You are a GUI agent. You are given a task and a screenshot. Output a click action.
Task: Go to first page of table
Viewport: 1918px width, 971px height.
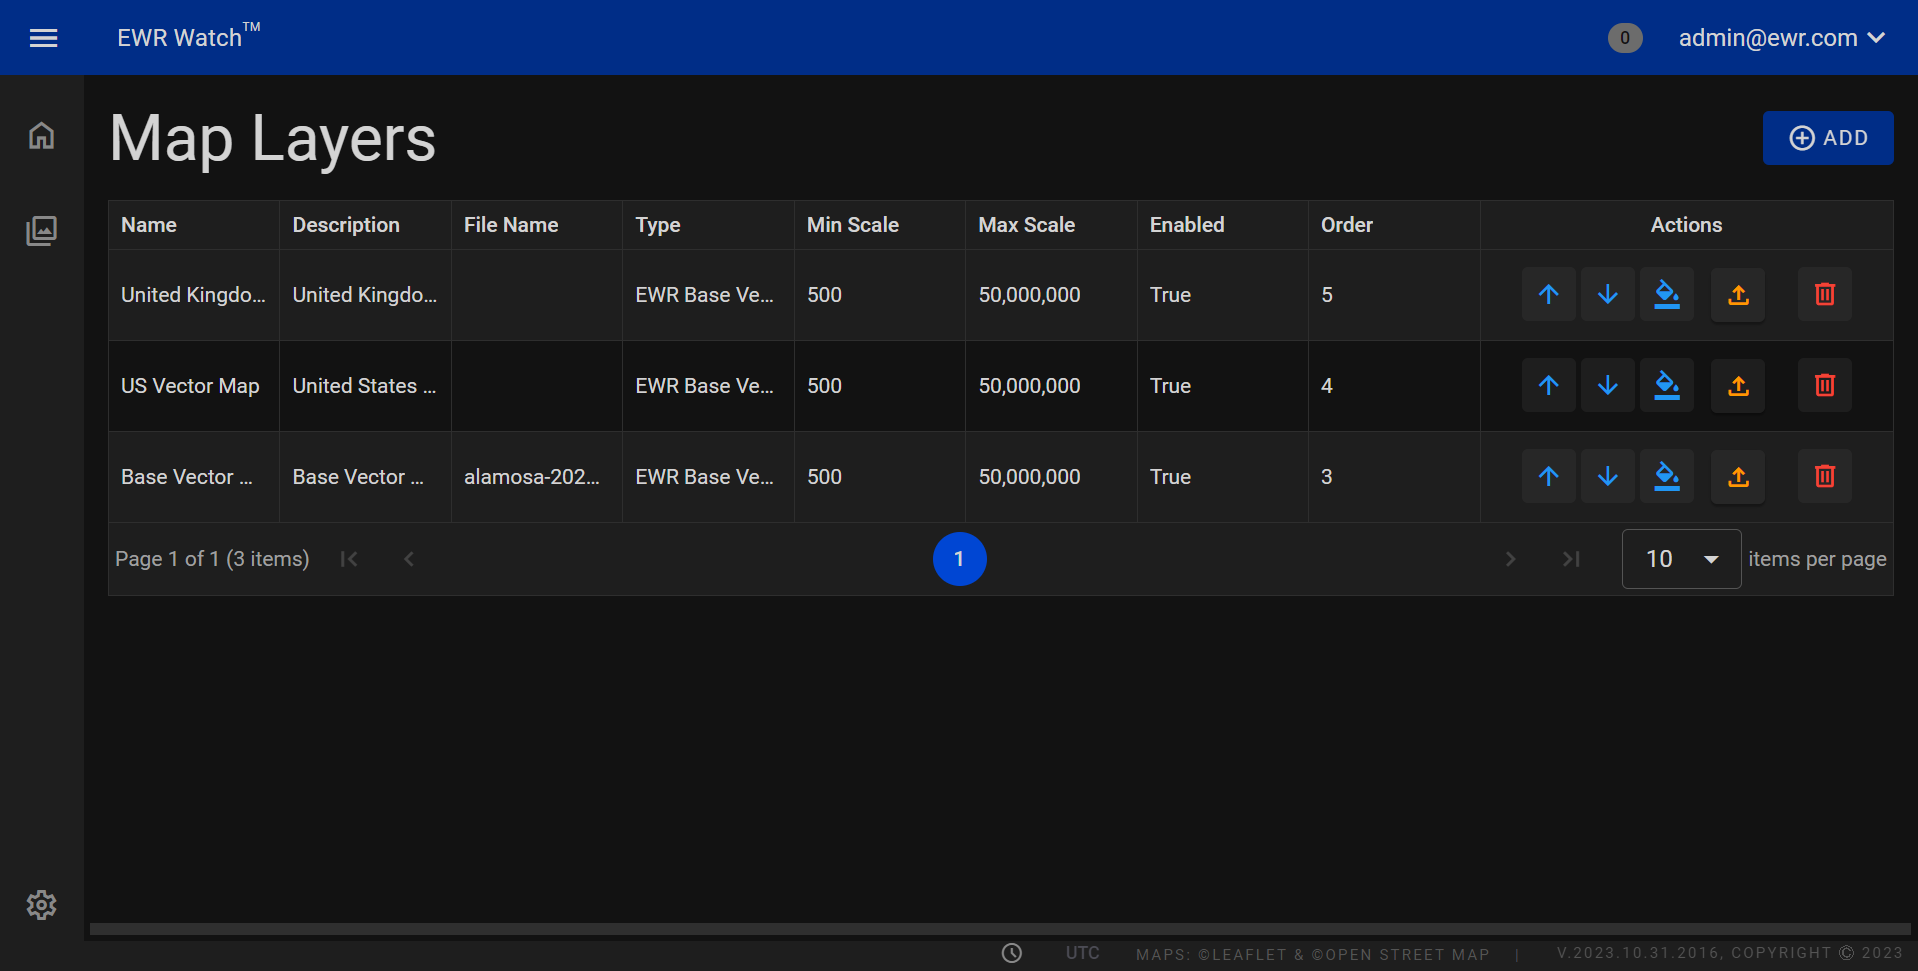[349, 559]
